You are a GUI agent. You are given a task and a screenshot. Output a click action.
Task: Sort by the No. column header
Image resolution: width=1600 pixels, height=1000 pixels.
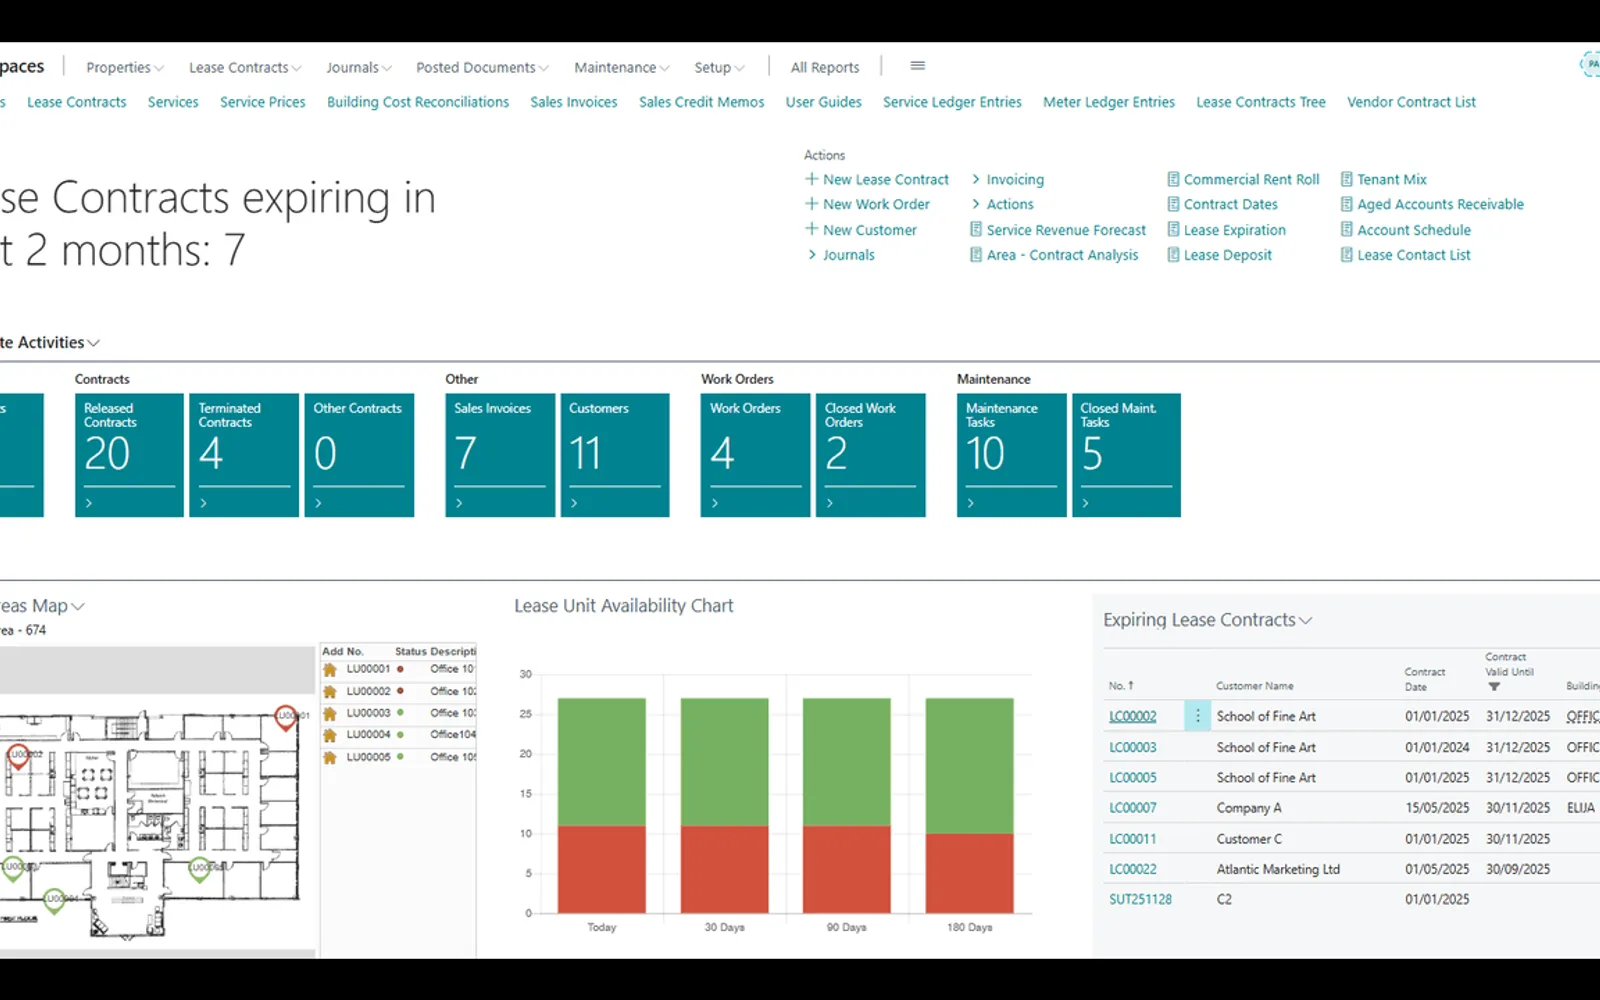[x=1120, y=686]
